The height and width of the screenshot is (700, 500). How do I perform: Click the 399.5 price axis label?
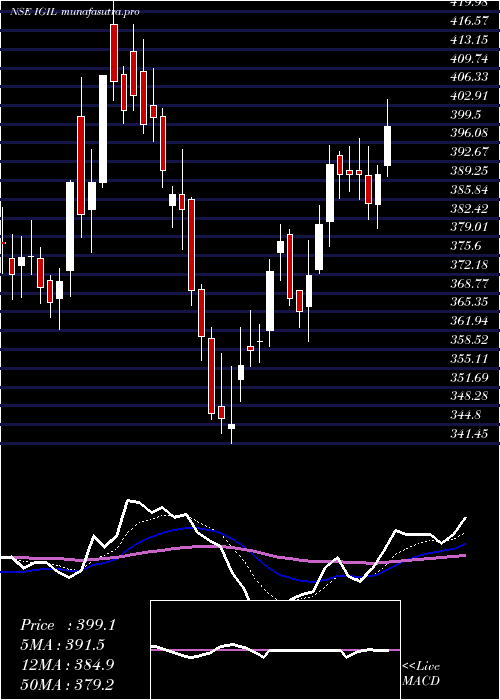click(x=467, y=115)
